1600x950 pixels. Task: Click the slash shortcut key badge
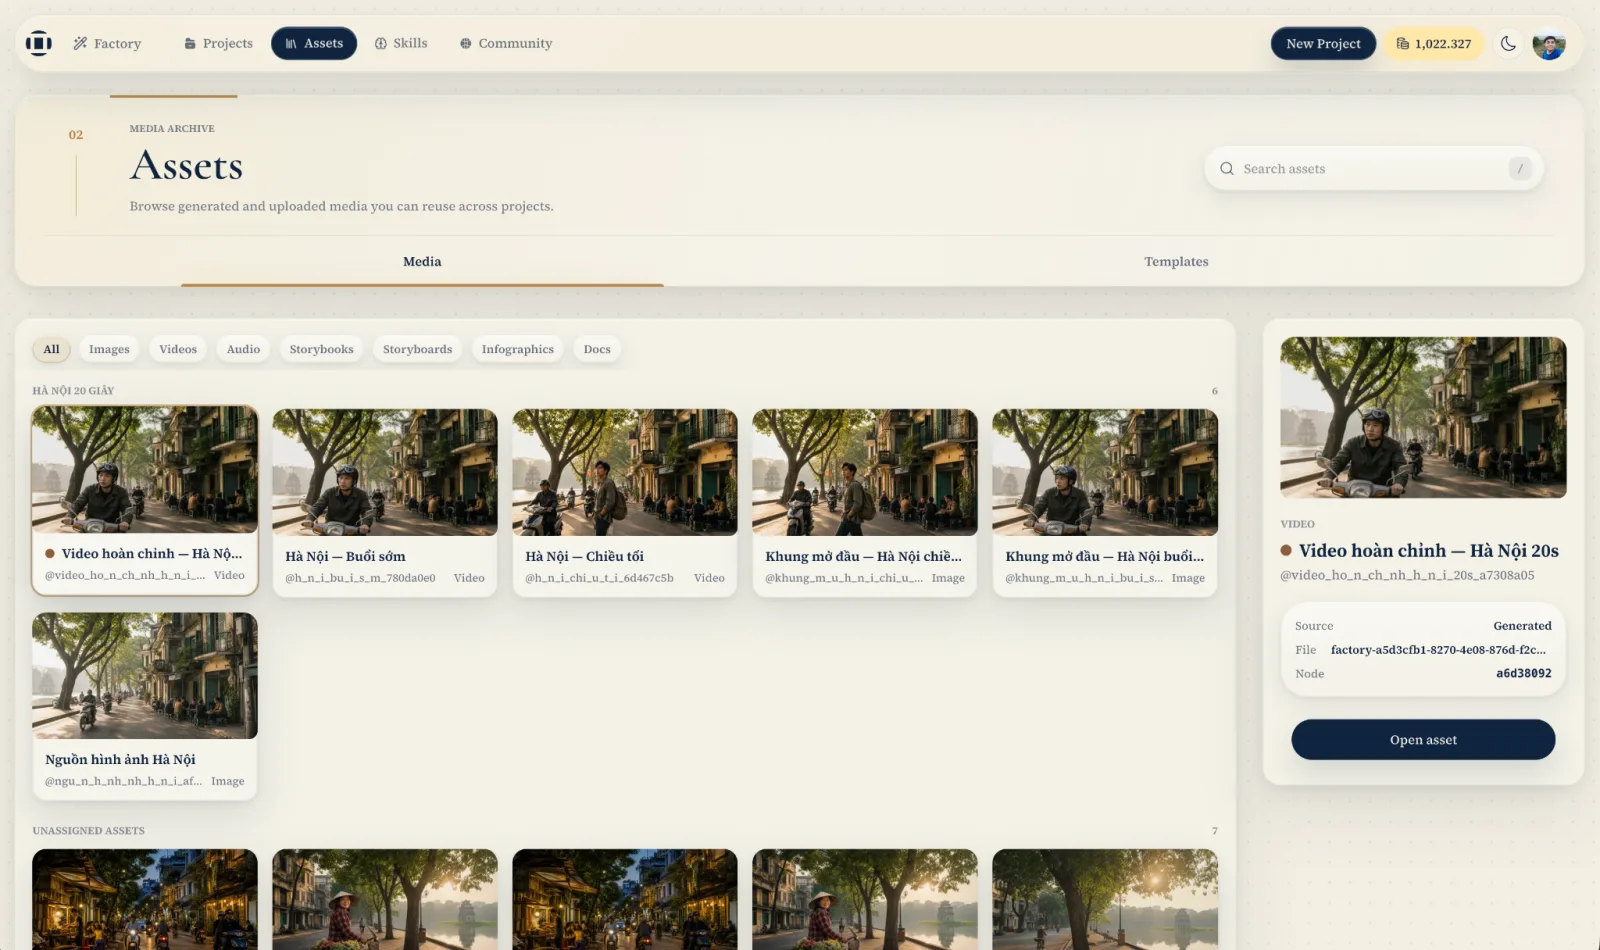click(1520, 169)
